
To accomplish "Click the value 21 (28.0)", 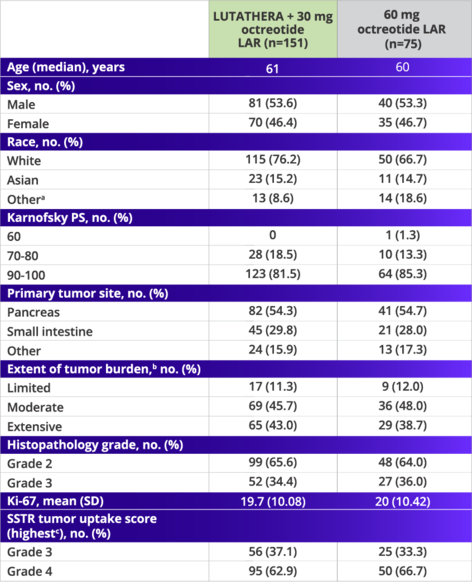I will point(403,330).
